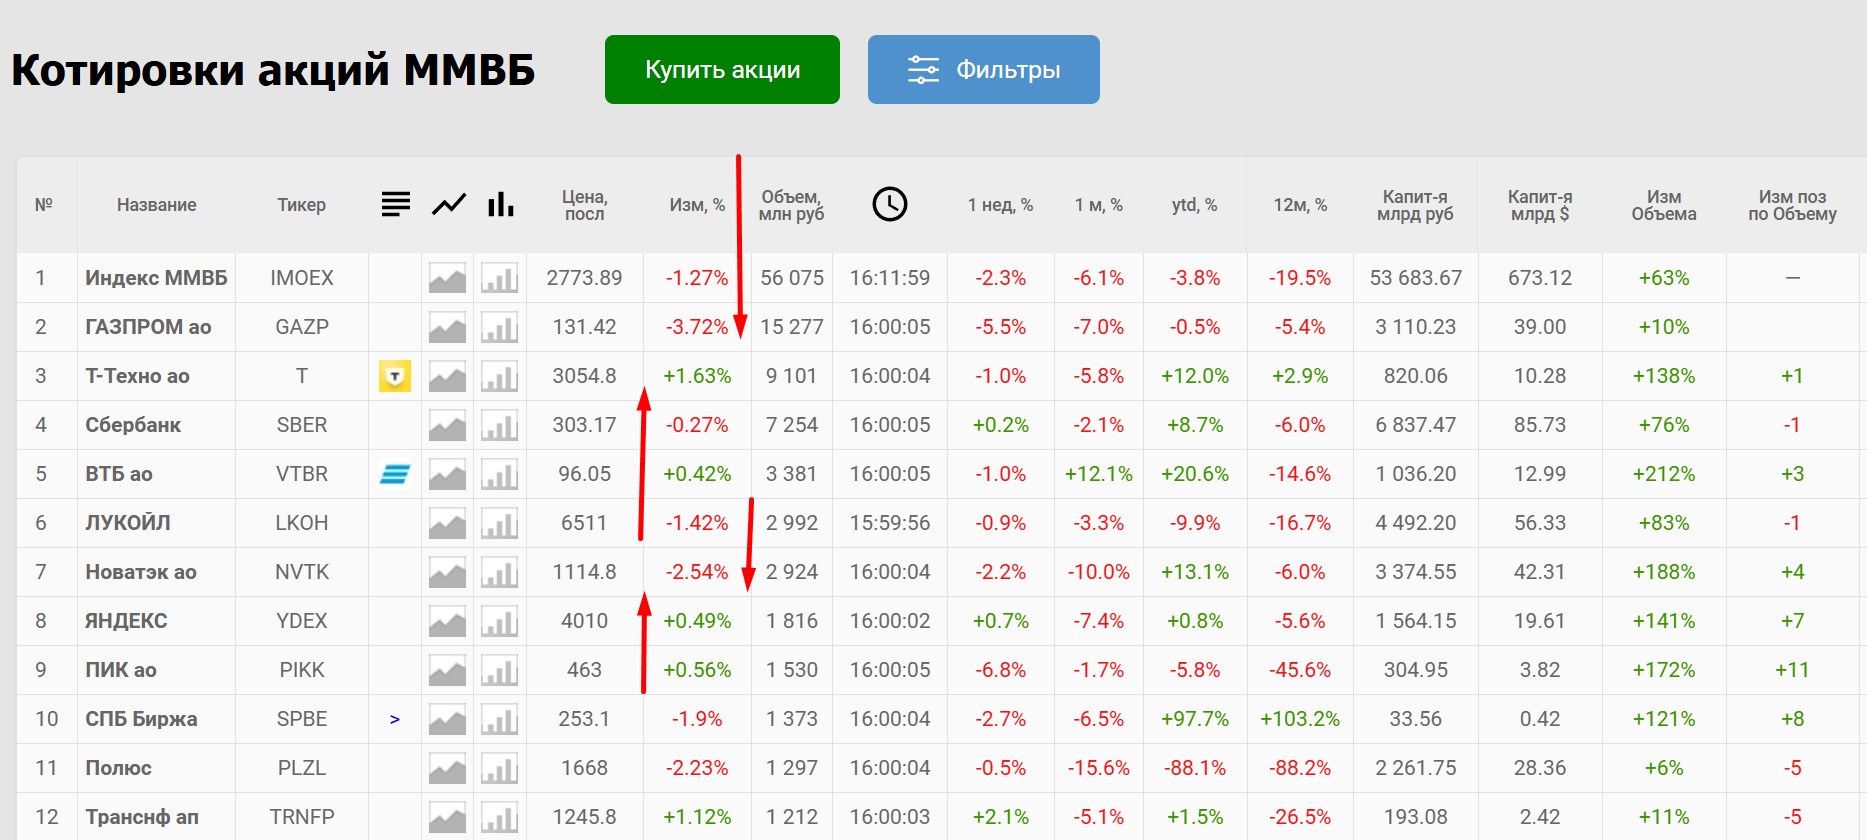Click the SBER ticker cell
The height and width of the screenshot is (840, 1867).
coord(302,425)
